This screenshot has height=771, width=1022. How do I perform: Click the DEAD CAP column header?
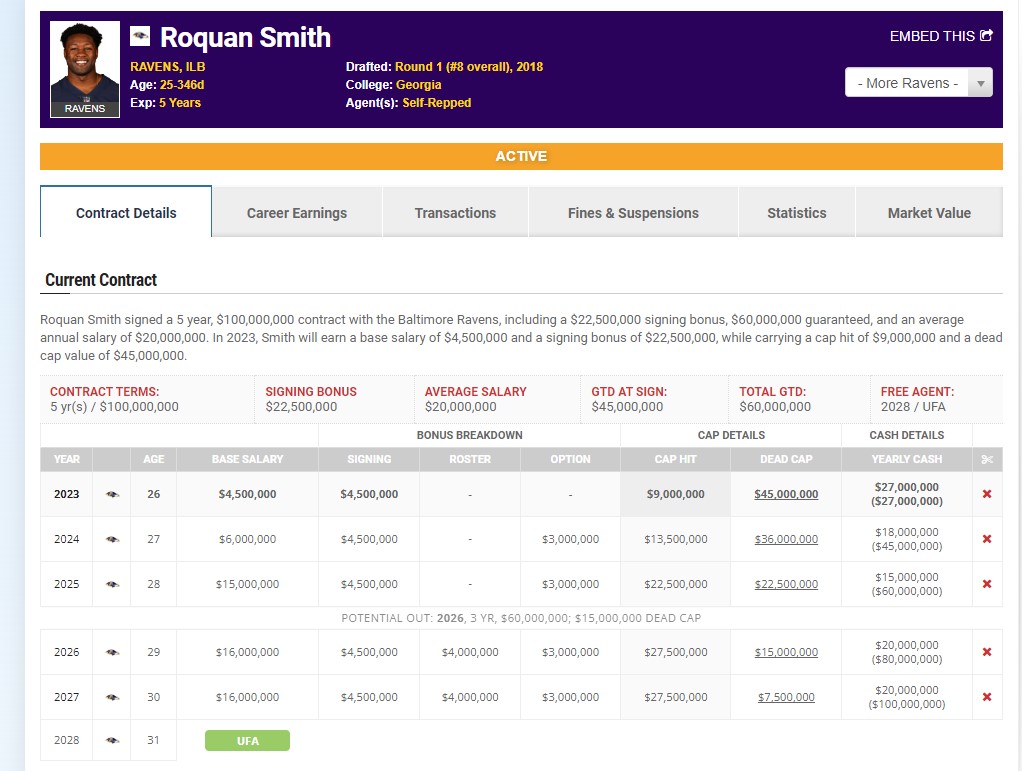786,459
